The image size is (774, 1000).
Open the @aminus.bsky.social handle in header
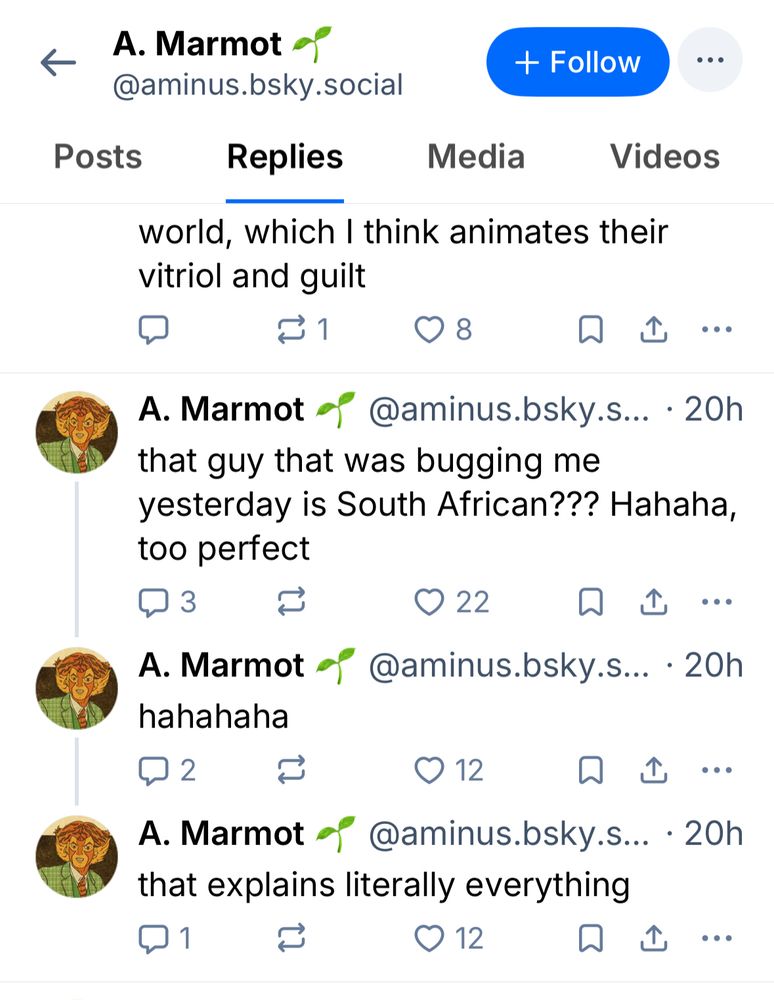[x=257, y=86]
